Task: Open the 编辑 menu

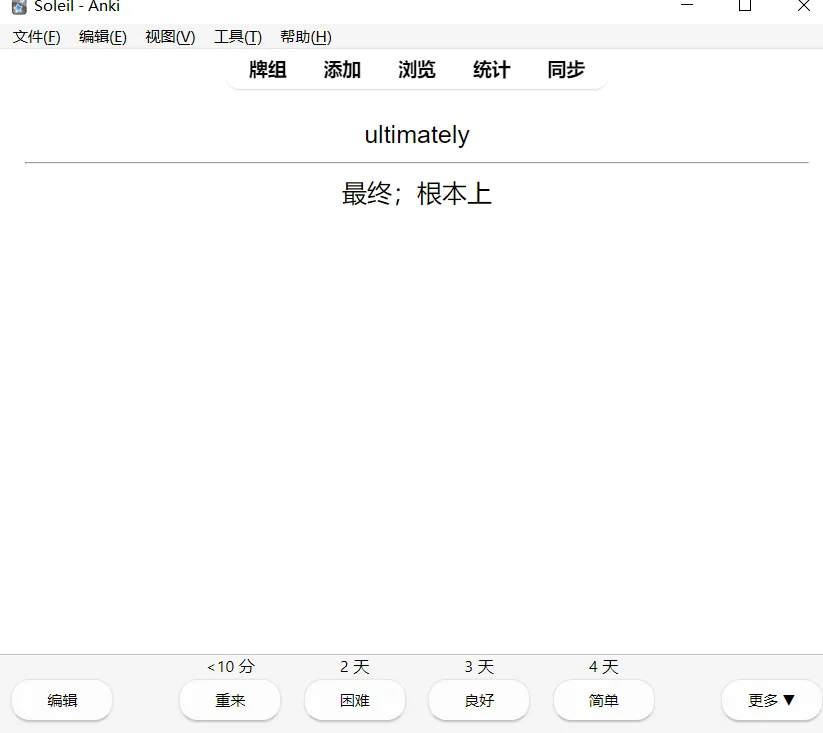Action: coord(102,37)
